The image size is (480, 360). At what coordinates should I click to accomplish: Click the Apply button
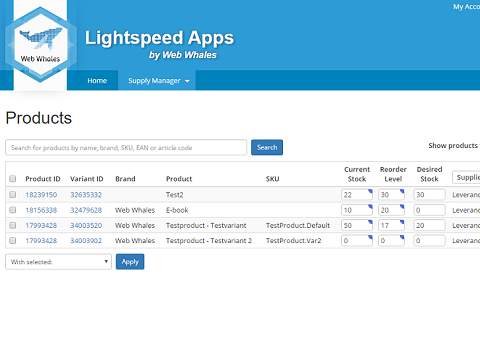click(130, 262)
